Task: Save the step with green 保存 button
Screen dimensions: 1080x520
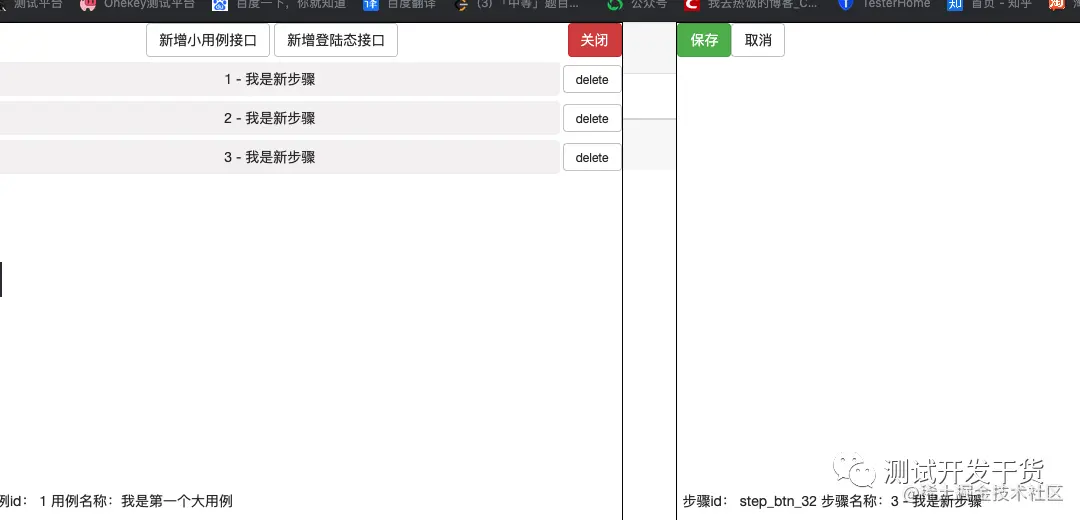Action: pyautogui.click(x=704, y=40)
